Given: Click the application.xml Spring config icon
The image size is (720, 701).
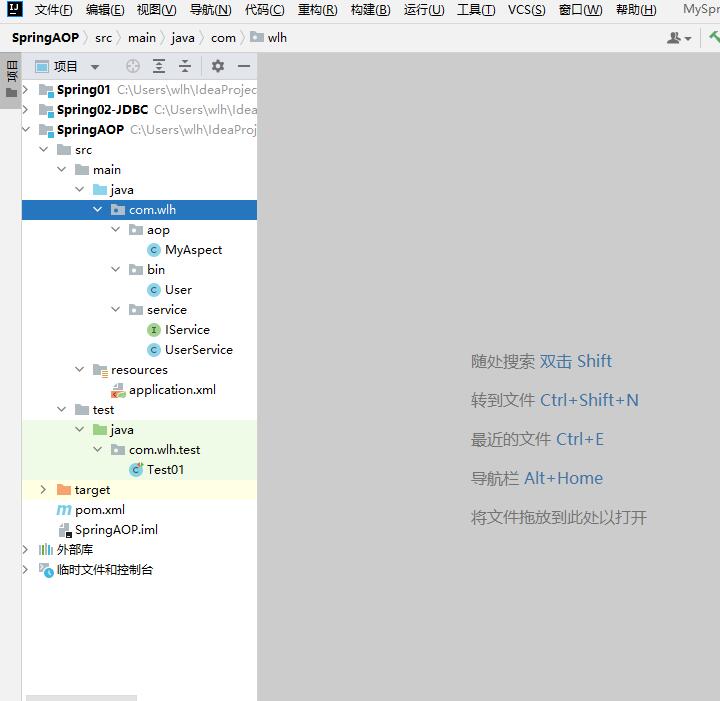Looking at the screenshot, I should point(118,390).
